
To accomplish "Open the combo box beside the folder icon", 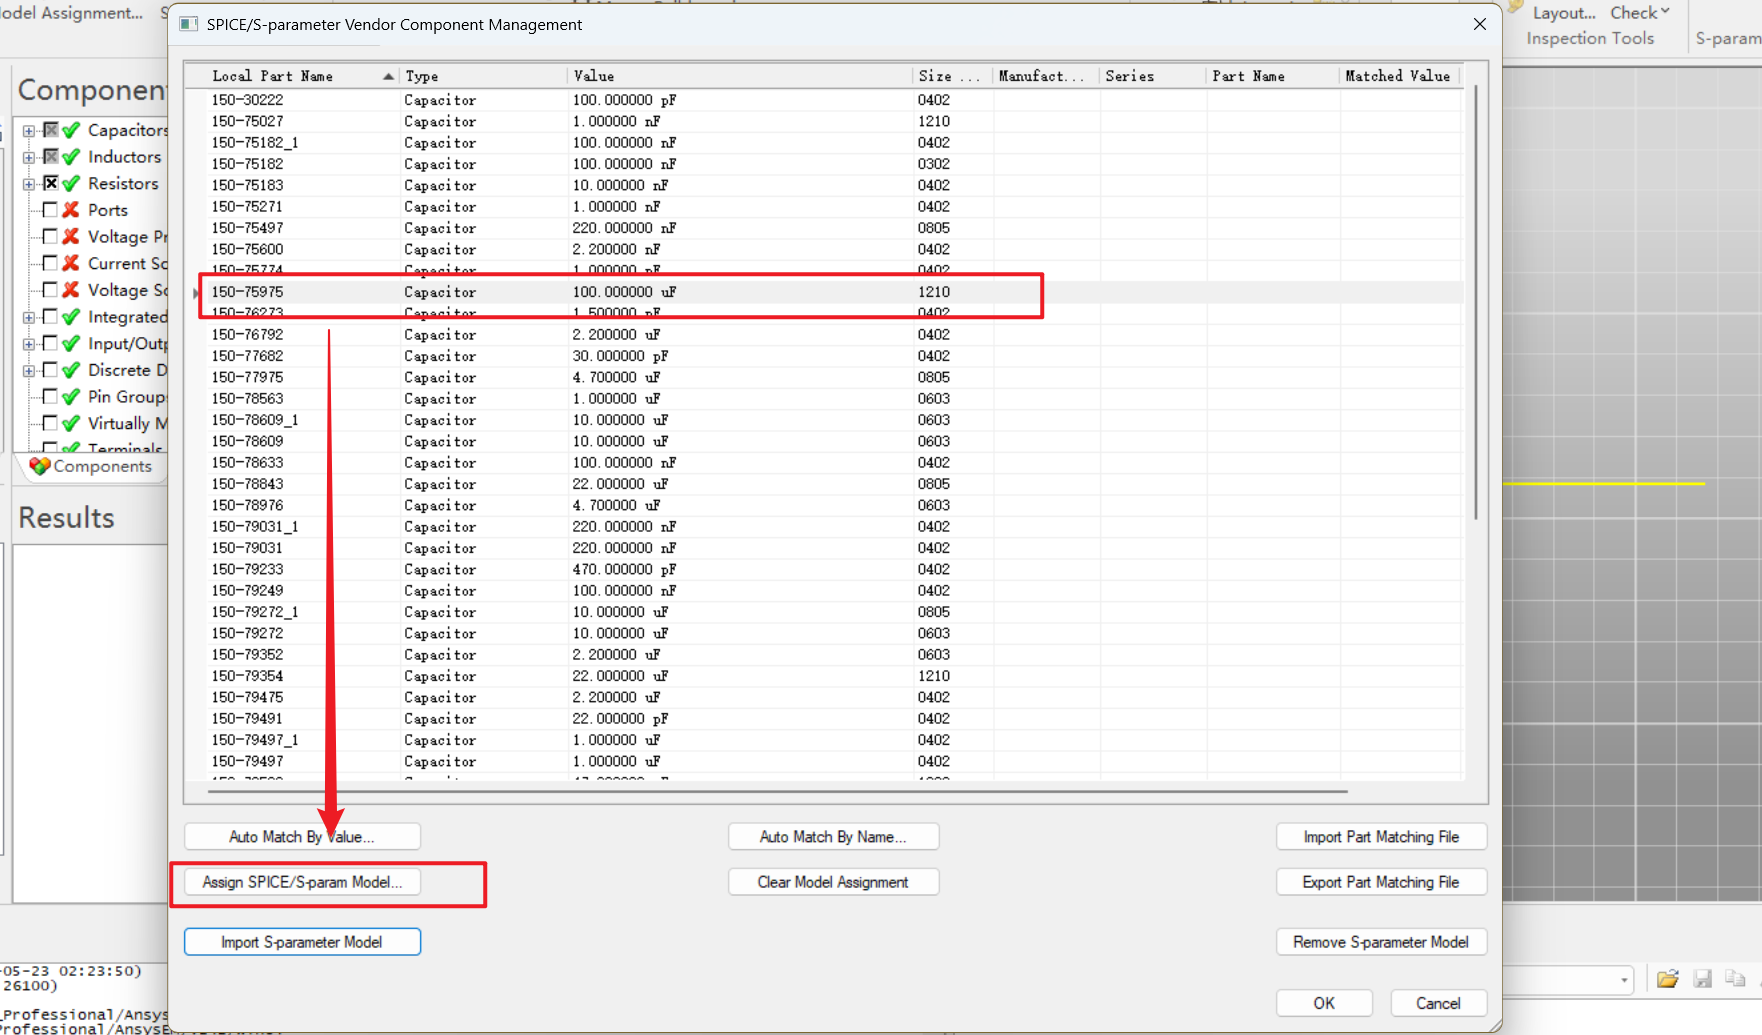I will 1568,980.
